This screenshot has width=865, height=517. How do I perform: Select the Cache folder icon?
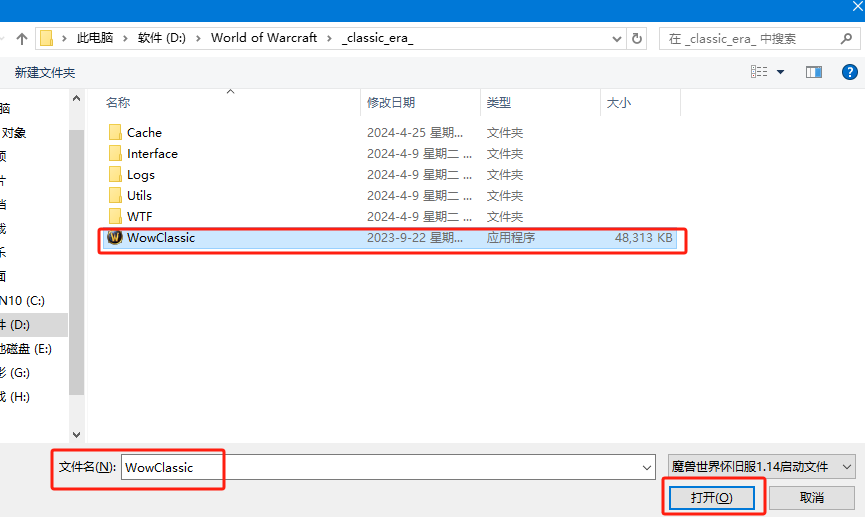(115, 132)
